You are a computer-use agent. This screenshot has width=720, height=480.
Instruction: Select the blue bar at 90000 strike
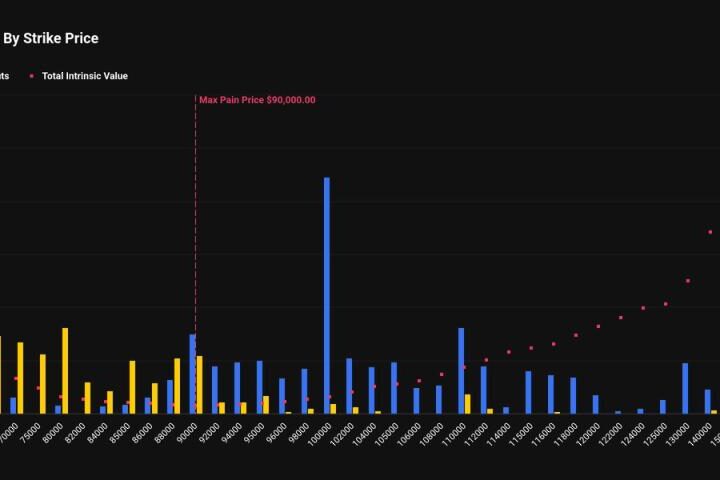pos(193,373)
